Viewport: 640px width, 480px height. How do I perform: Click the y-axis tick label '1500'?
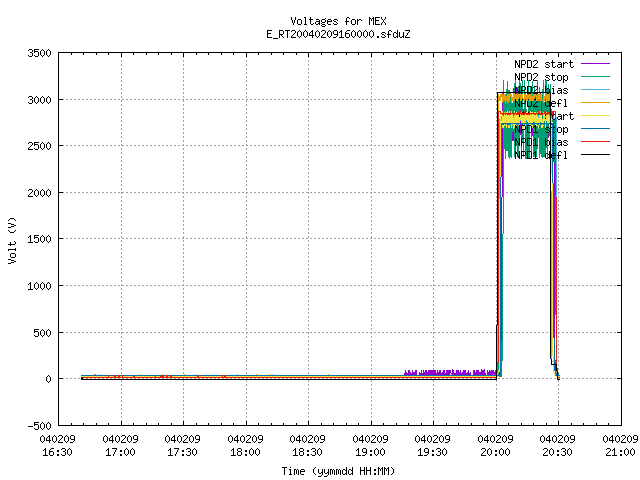(39, 239)
